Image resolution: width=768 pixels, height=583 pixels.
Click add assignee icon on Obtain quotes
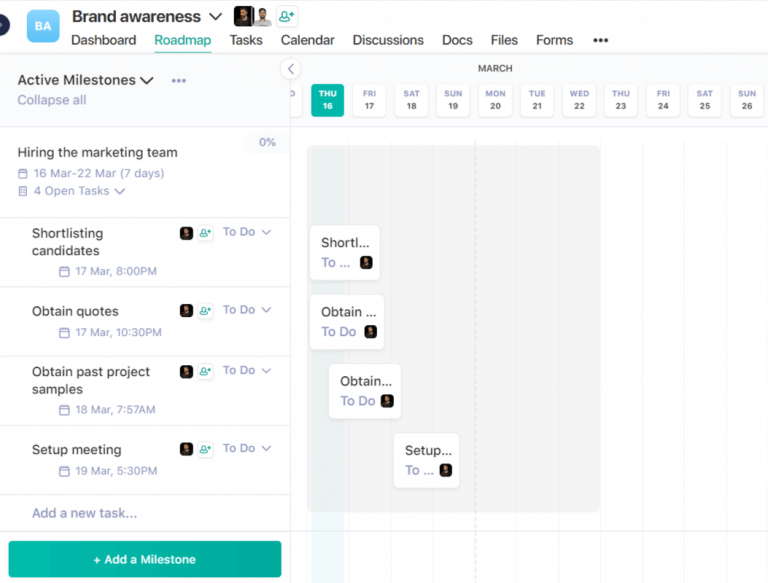click(x=205, y=311)
